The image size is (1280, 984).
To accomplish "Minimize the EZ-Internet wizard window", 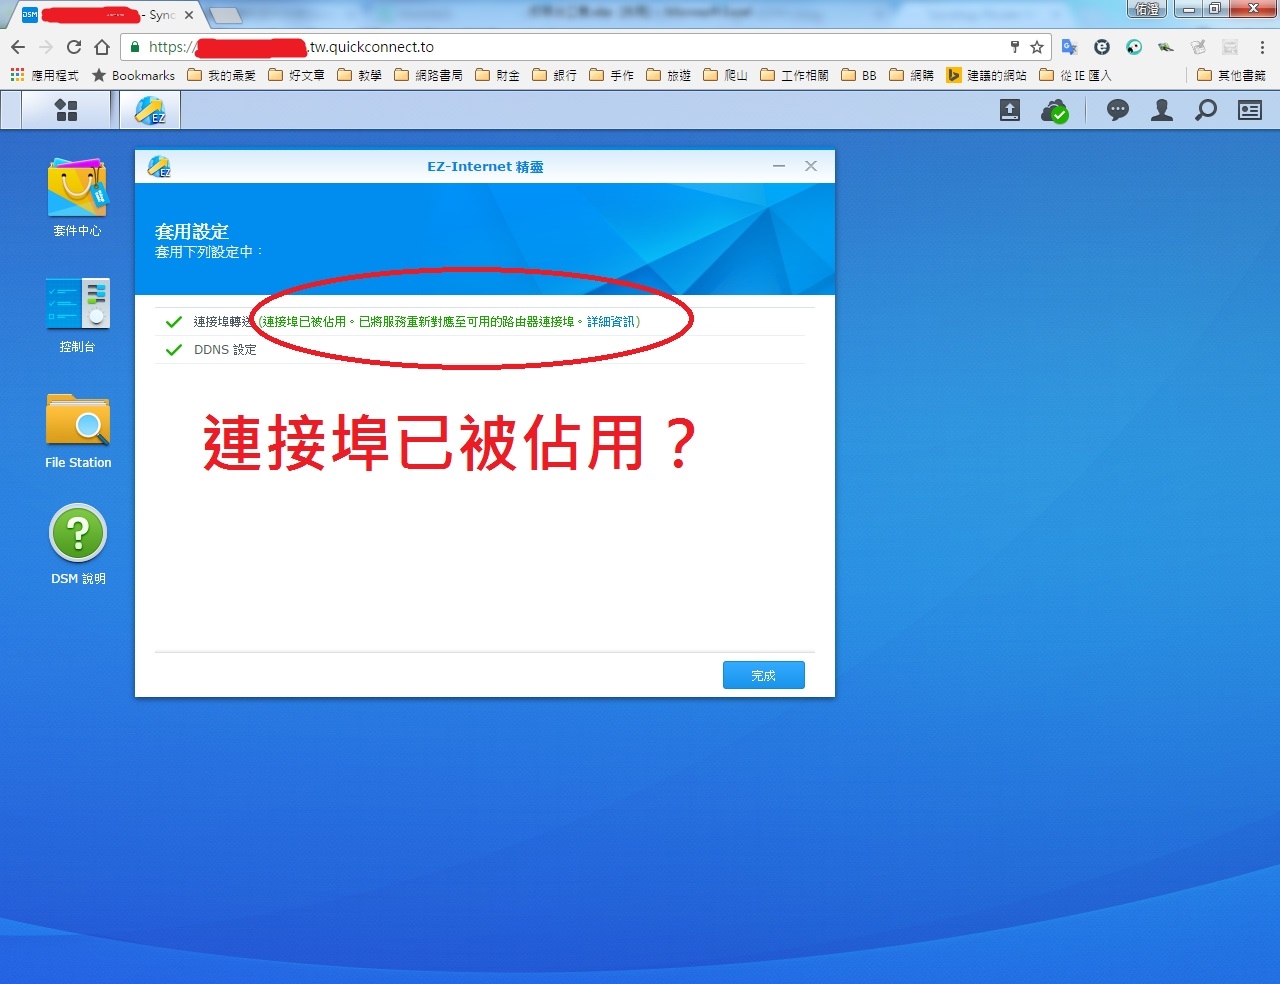I will (779, 166).
